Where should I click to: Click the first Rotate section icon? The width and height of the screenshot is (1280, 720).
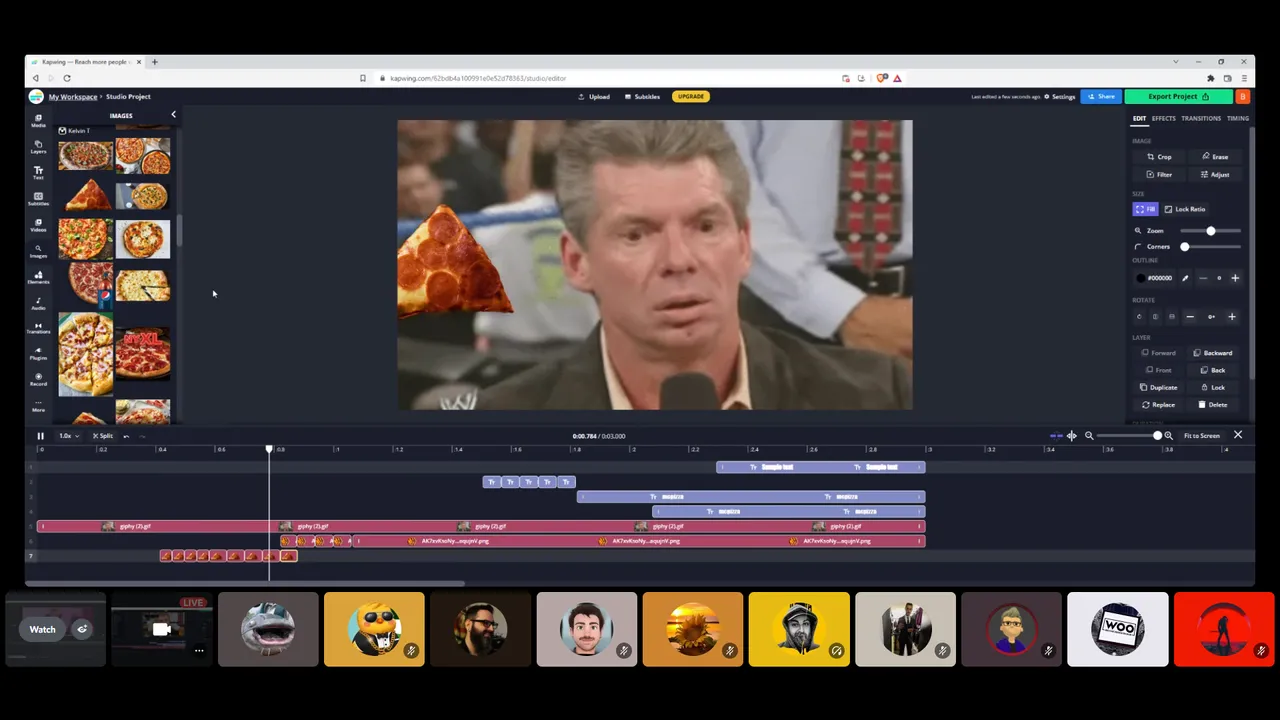tap(1139, 317)
